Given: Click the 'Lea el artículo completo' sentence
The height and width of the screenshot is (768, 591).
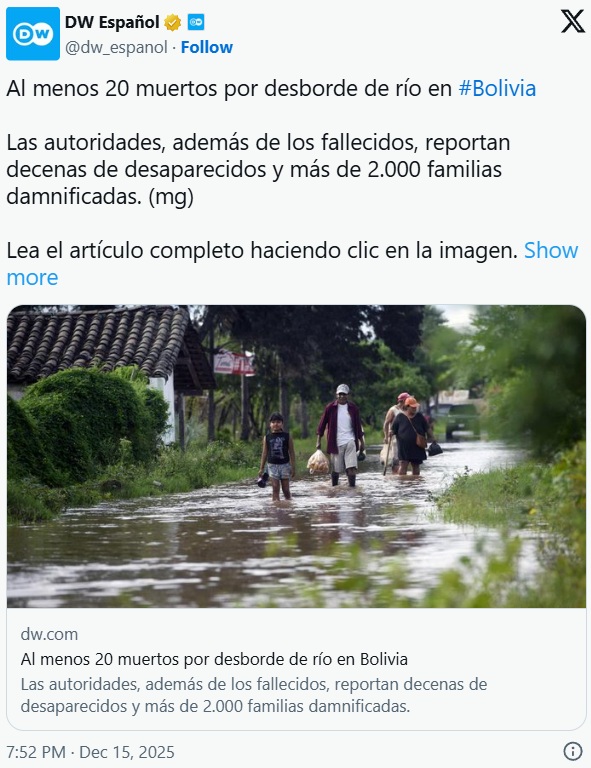Looking at the screenshot, I should pyautogui.click(x=262, y=250).
